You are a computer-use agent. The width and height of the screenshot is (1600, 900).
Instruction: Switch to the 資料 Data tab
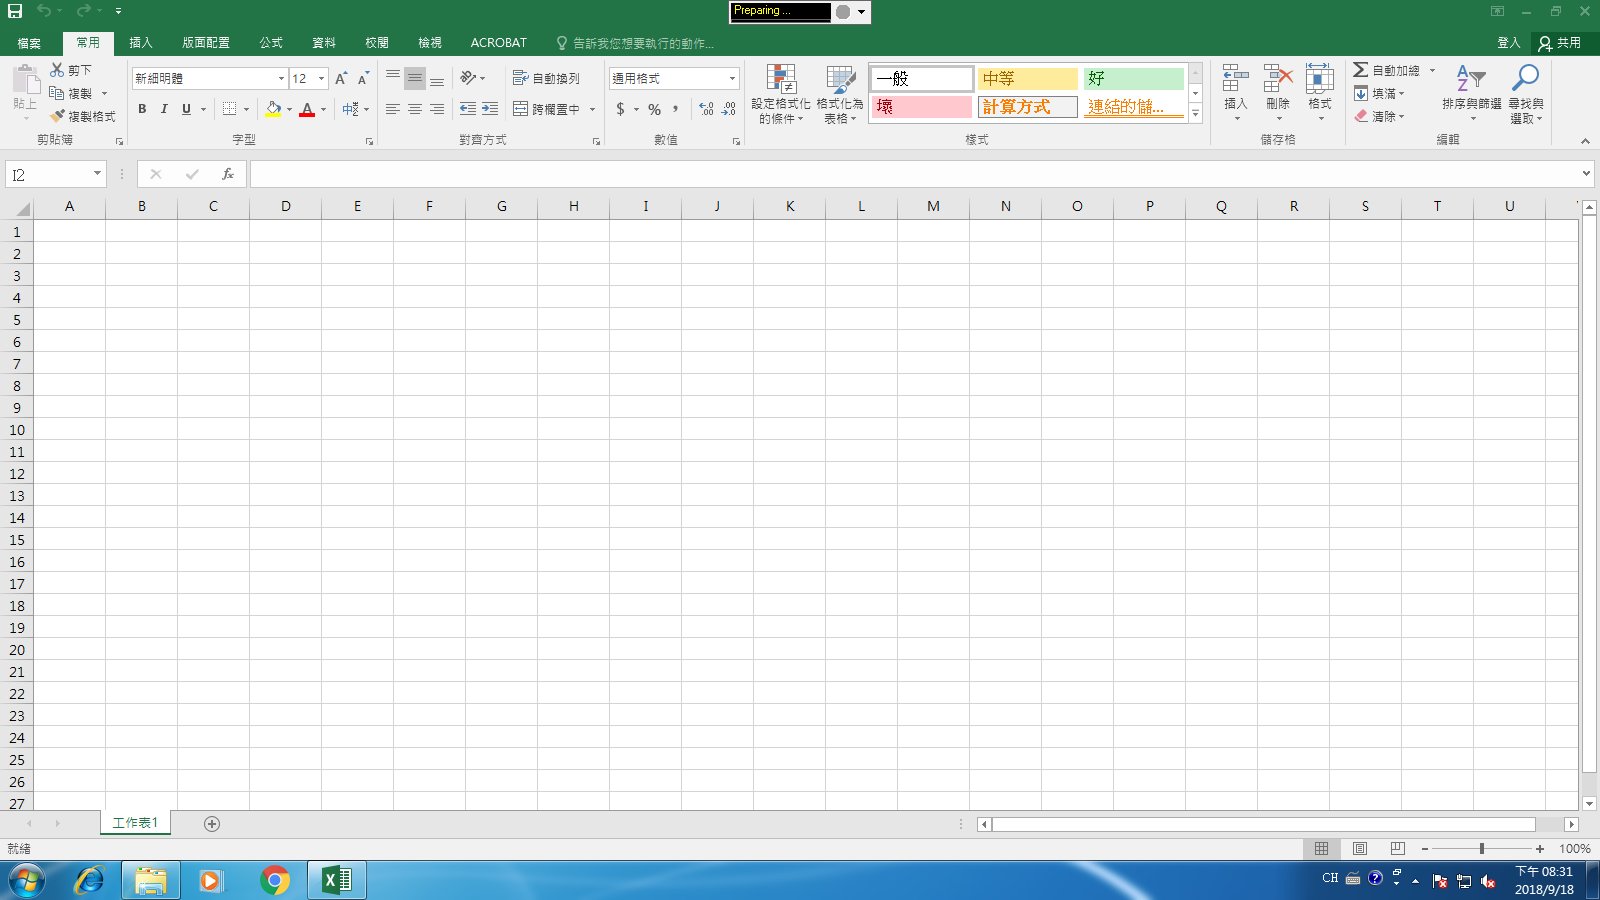(324, 43)
